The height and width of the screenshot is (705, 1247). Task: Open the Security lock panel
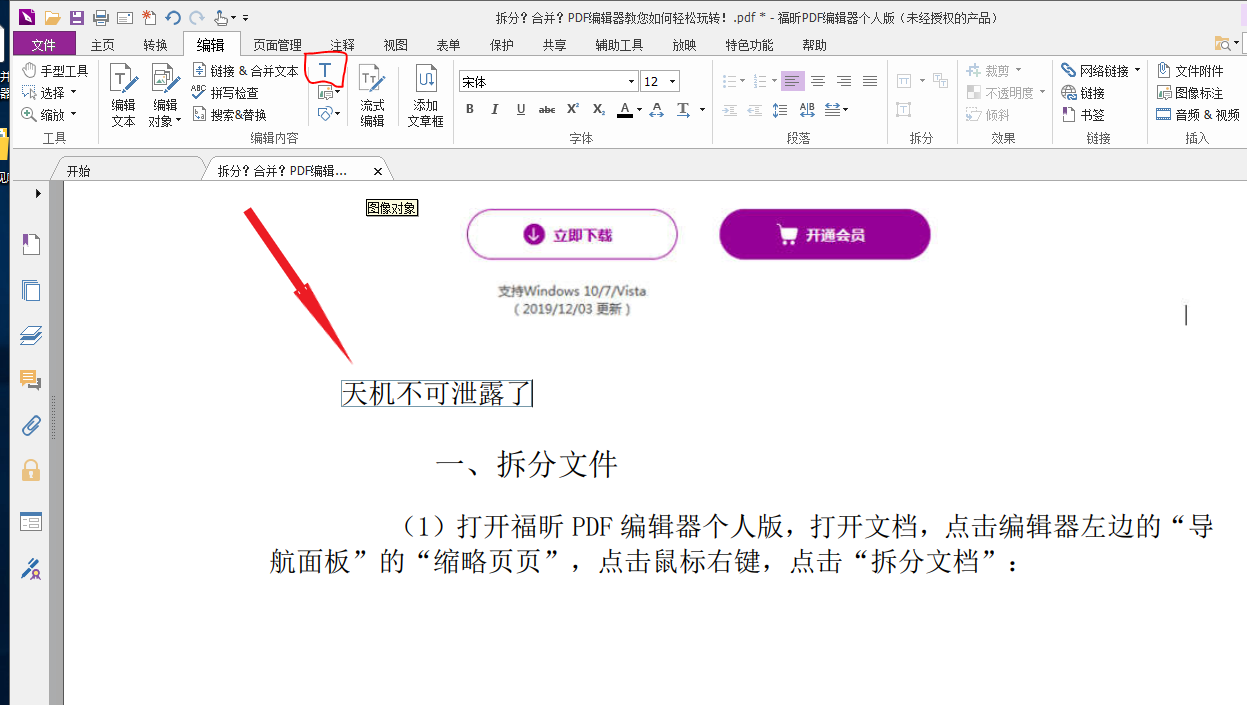pos(31,470)
